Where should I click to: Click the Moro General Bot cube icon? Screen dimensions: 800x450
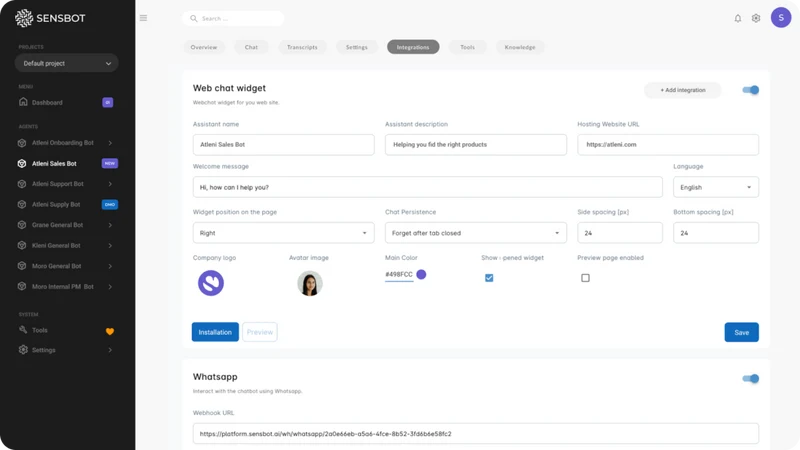(x=22, y=266)
